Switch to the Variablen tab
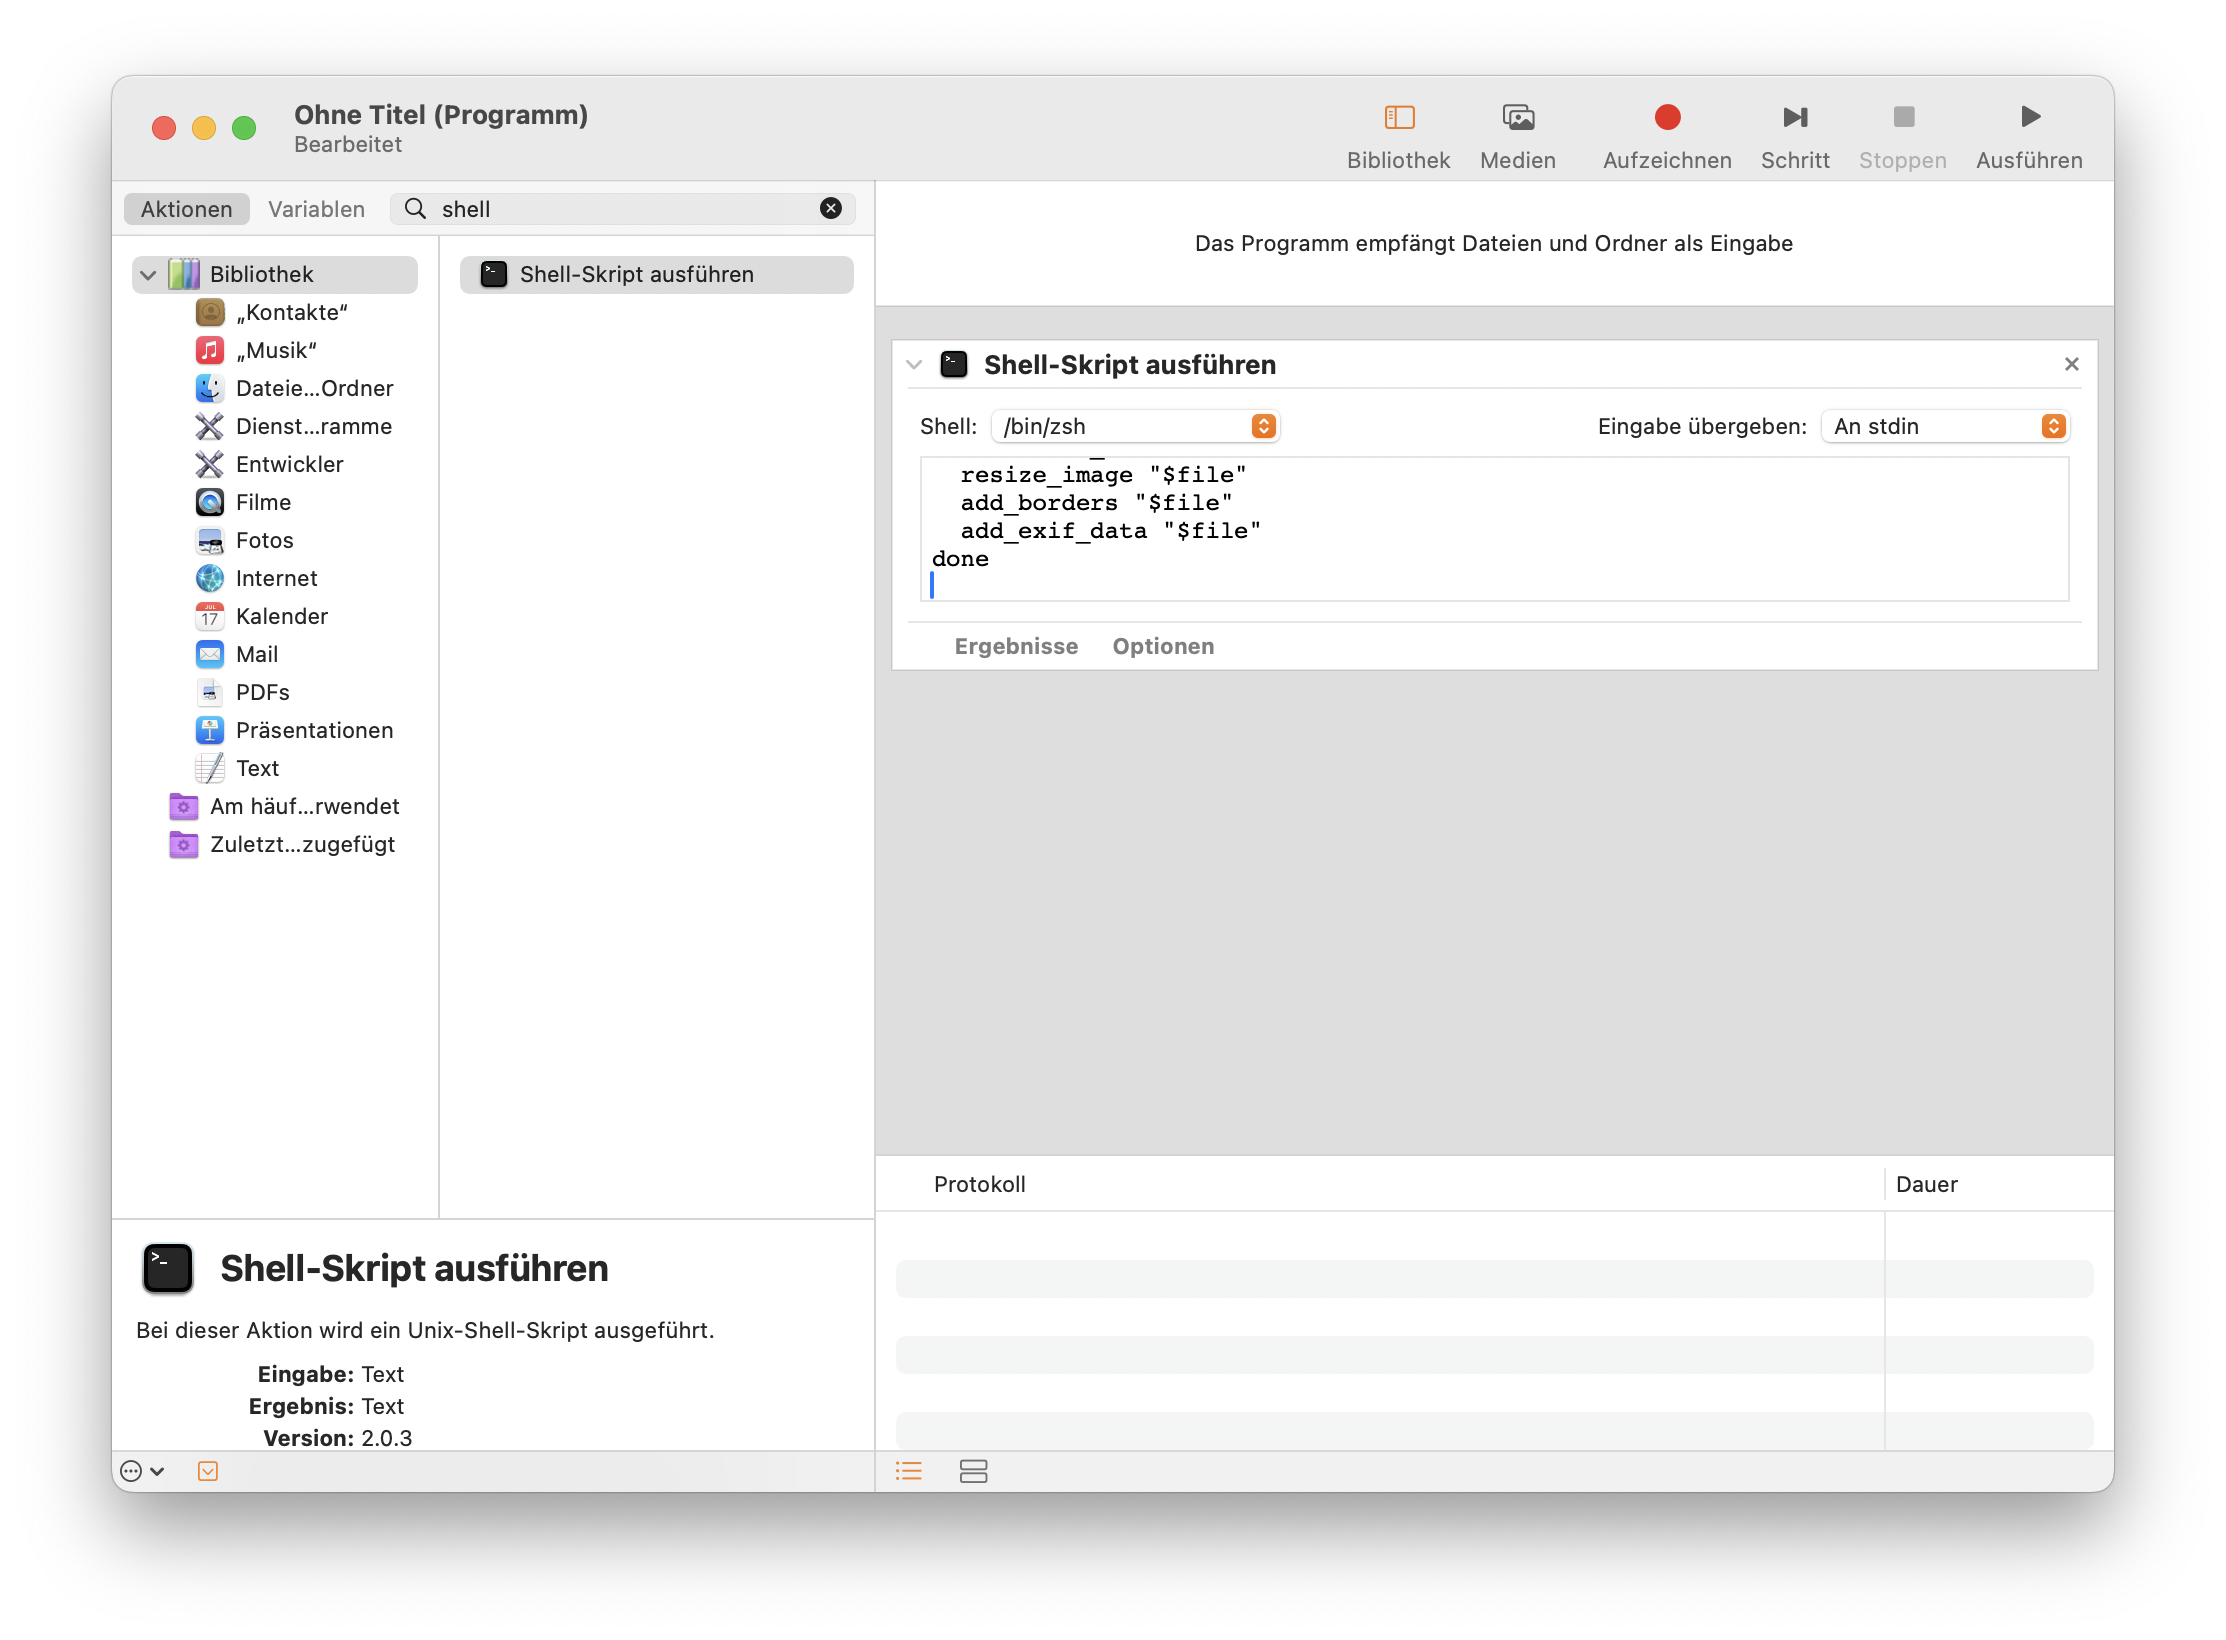This screenshot has width=2226, height=1640. [x=316, y=209]
